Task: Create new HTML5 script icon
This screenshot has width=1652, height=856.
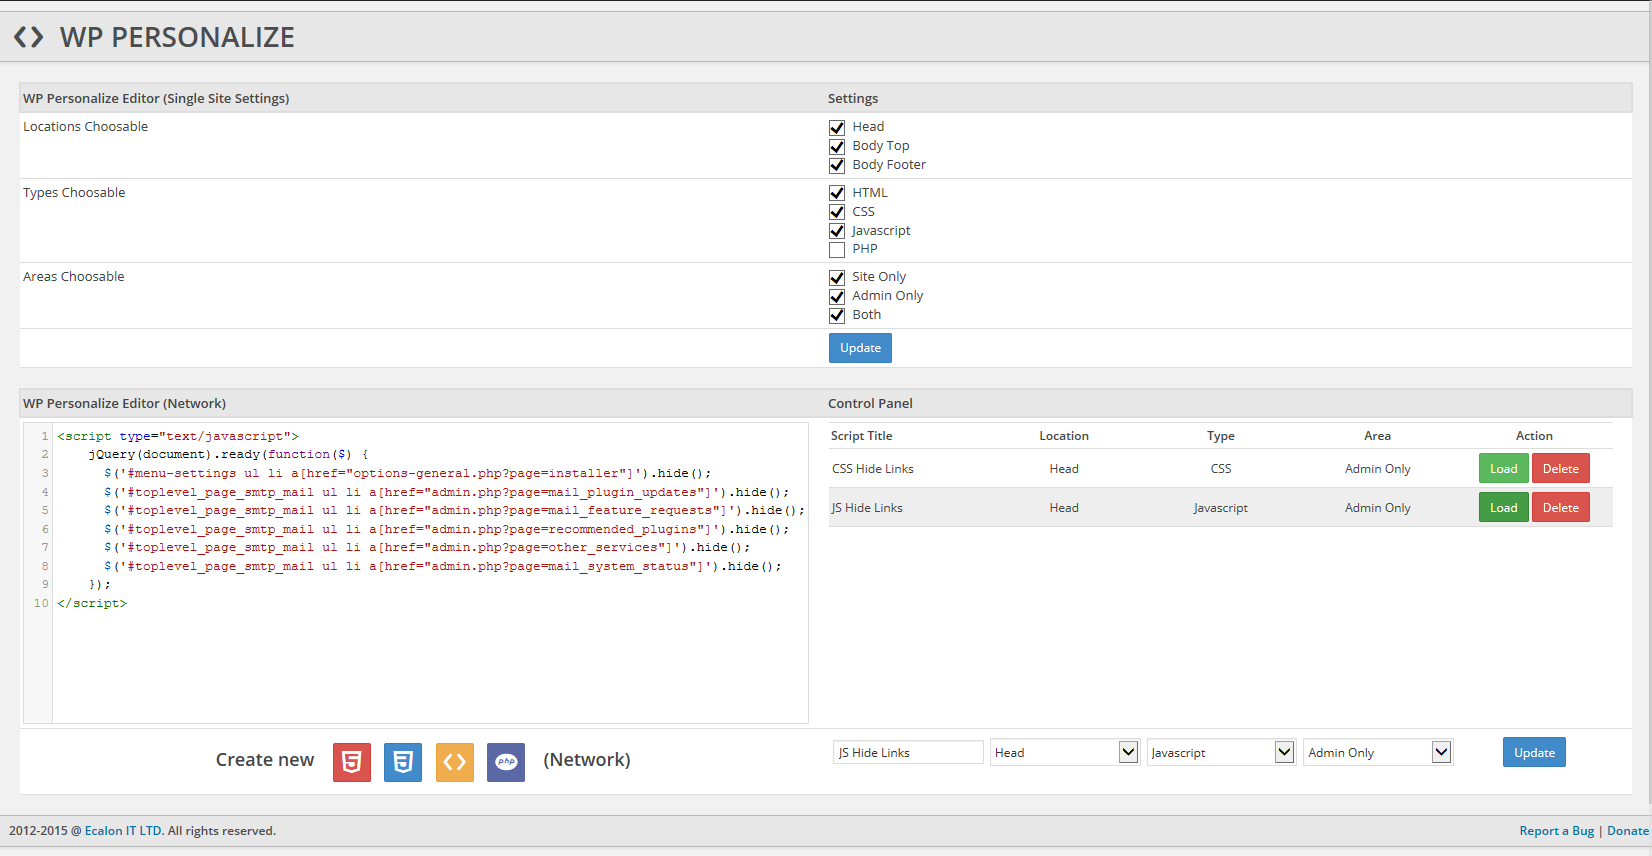Action: coord(352,762)
